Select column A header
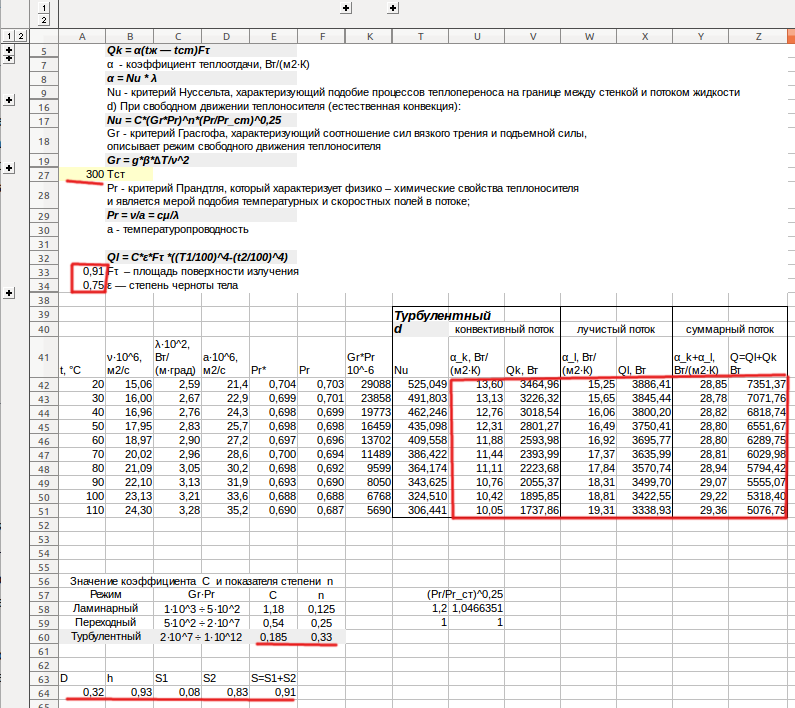 [82, 36]
